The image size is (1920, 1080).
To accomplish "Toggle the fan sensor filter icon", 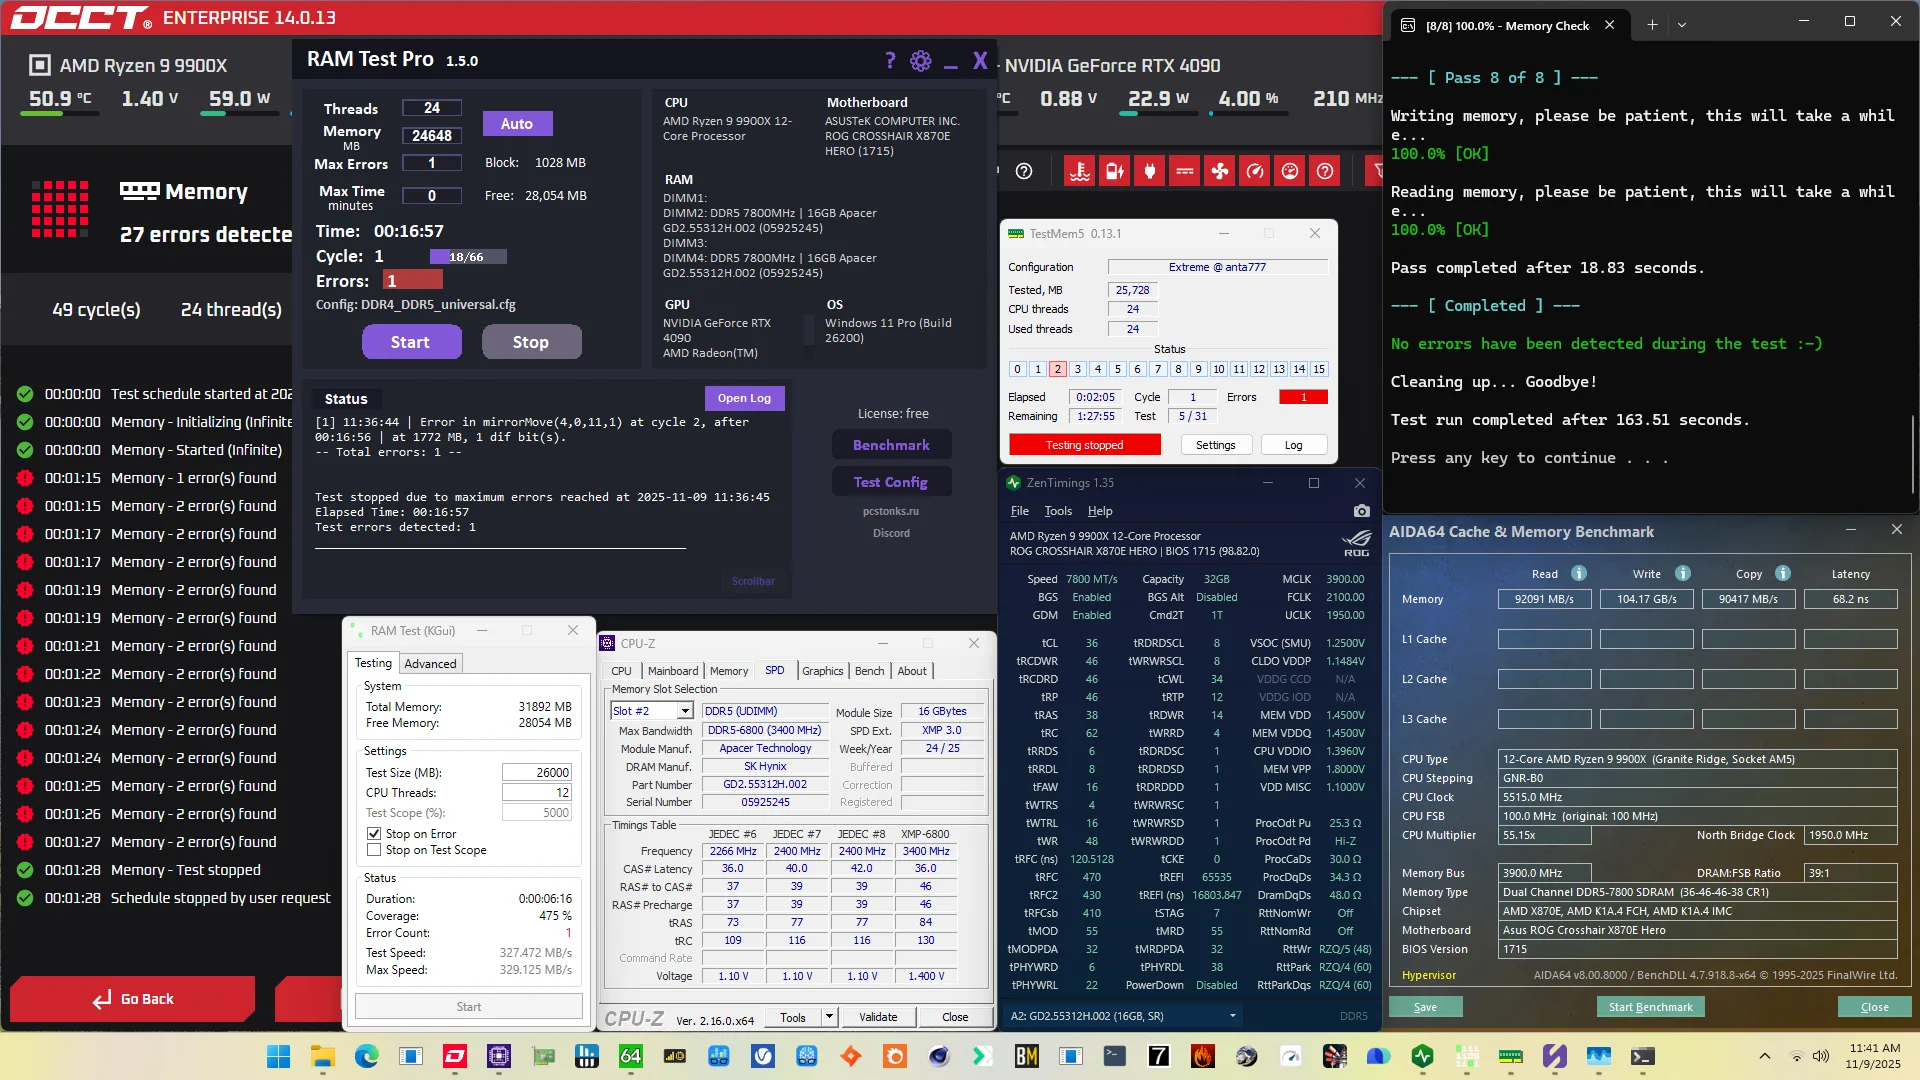I will pyautogui.click(x=1220, y=171).
